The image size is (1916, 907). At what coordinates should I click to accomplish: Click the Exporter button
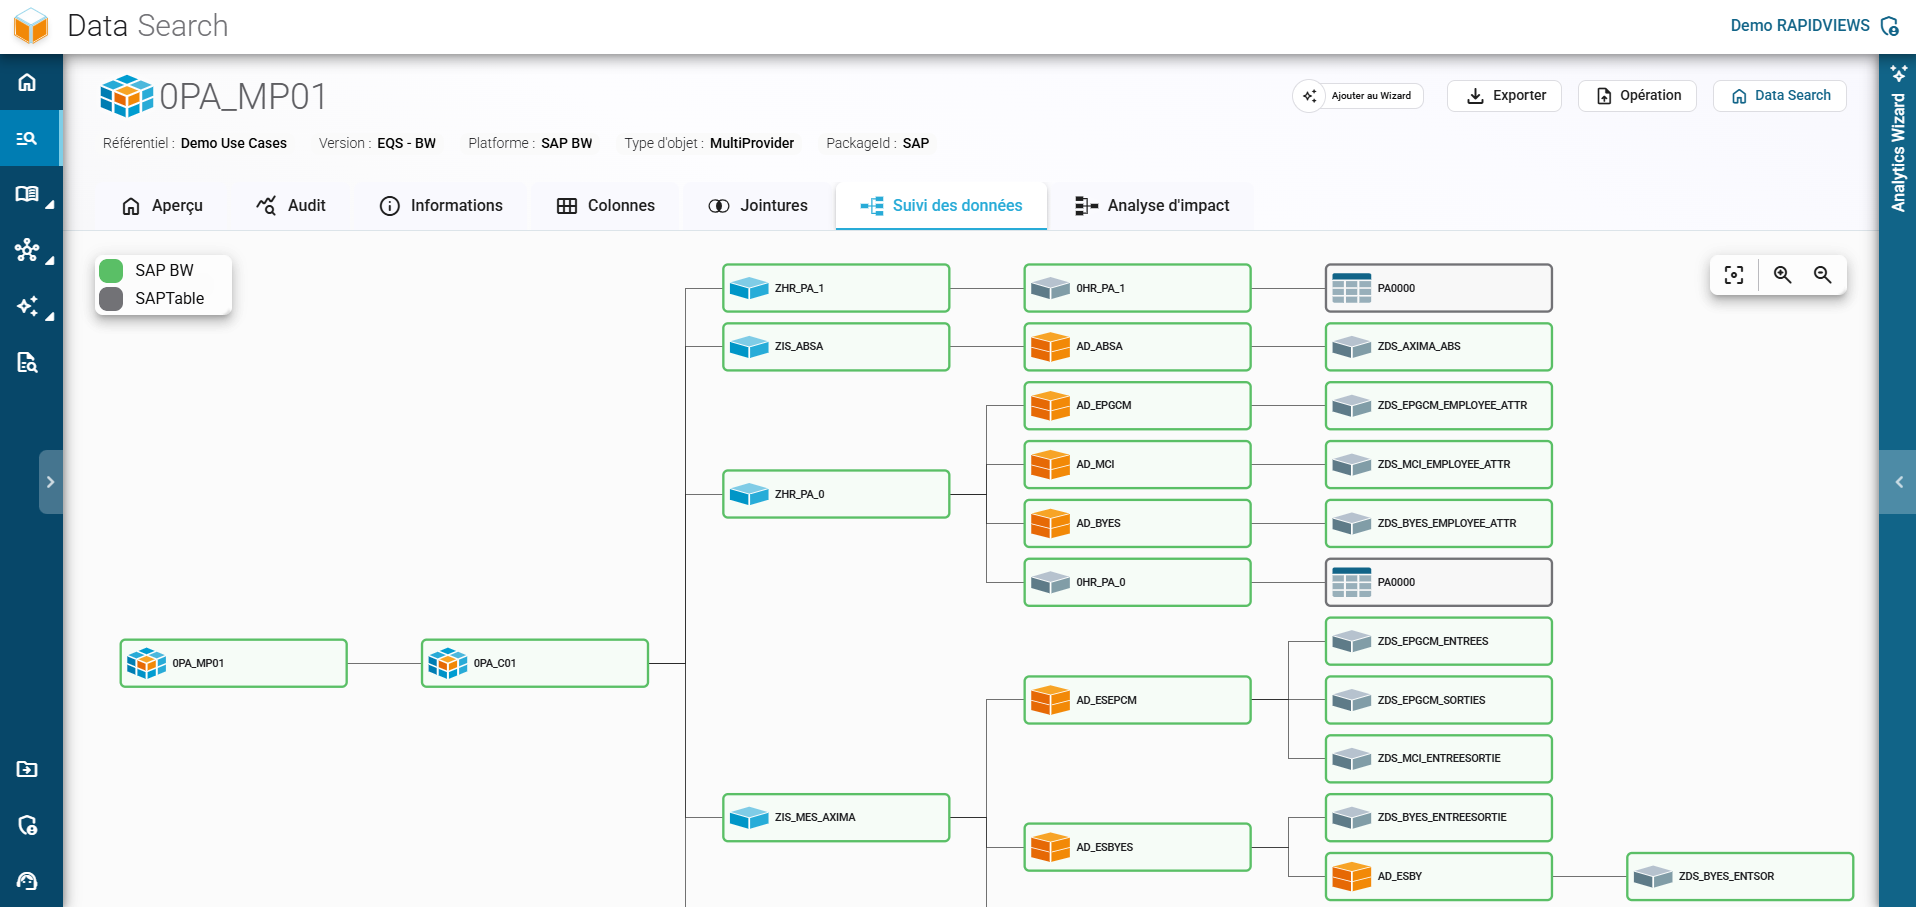(1505, 96)
